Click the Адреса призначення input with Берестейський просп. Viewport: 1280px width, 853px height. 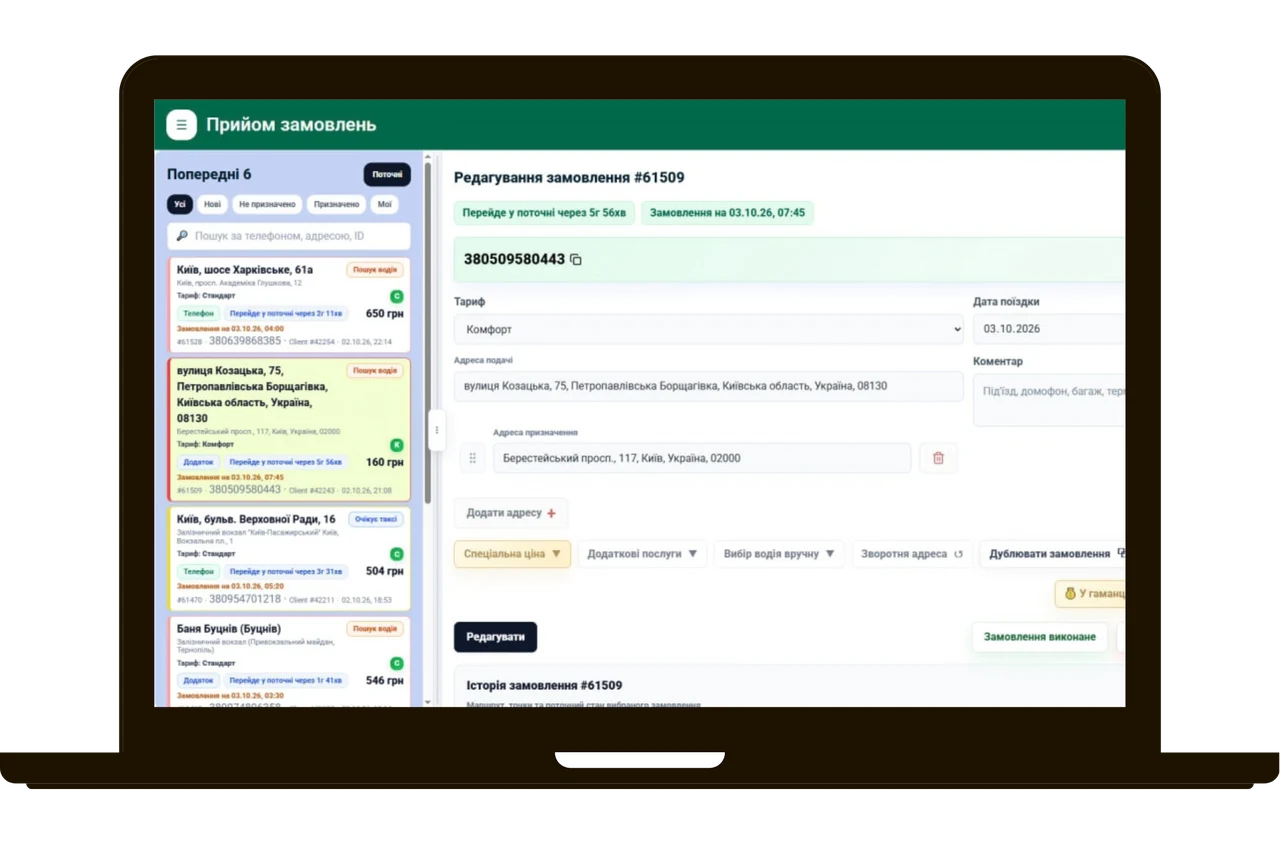tap(702, 458)
